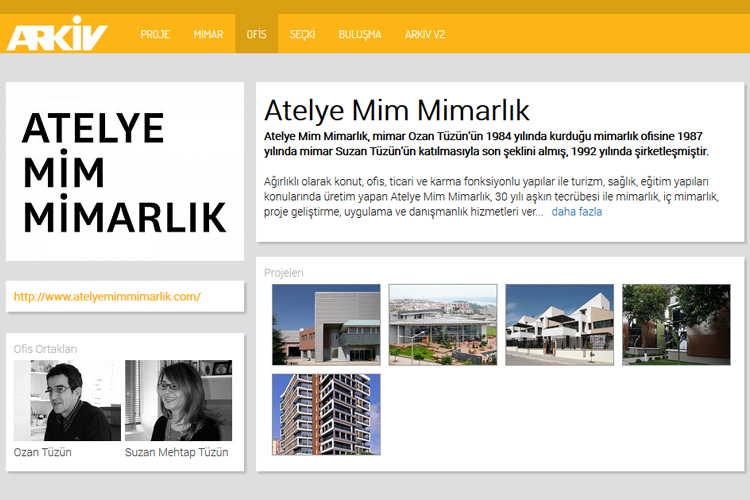Click Ozan Tüzün's portrait photo
750x500 pixels.
tap(67, 400)
